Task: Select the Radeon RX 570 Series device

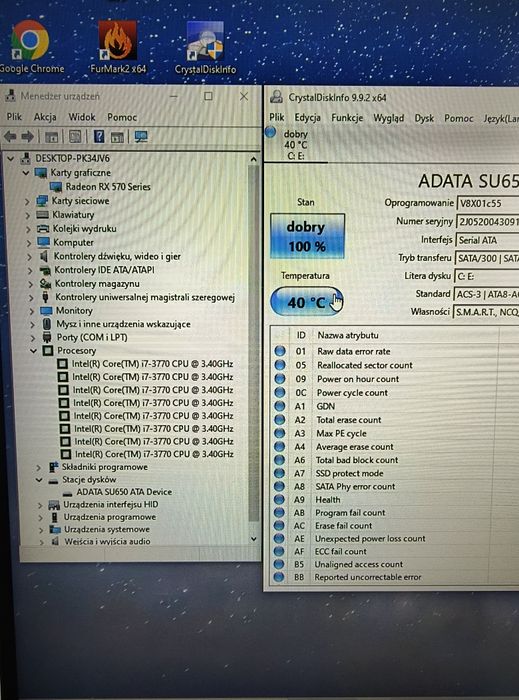Action: [x=108, y=187]
